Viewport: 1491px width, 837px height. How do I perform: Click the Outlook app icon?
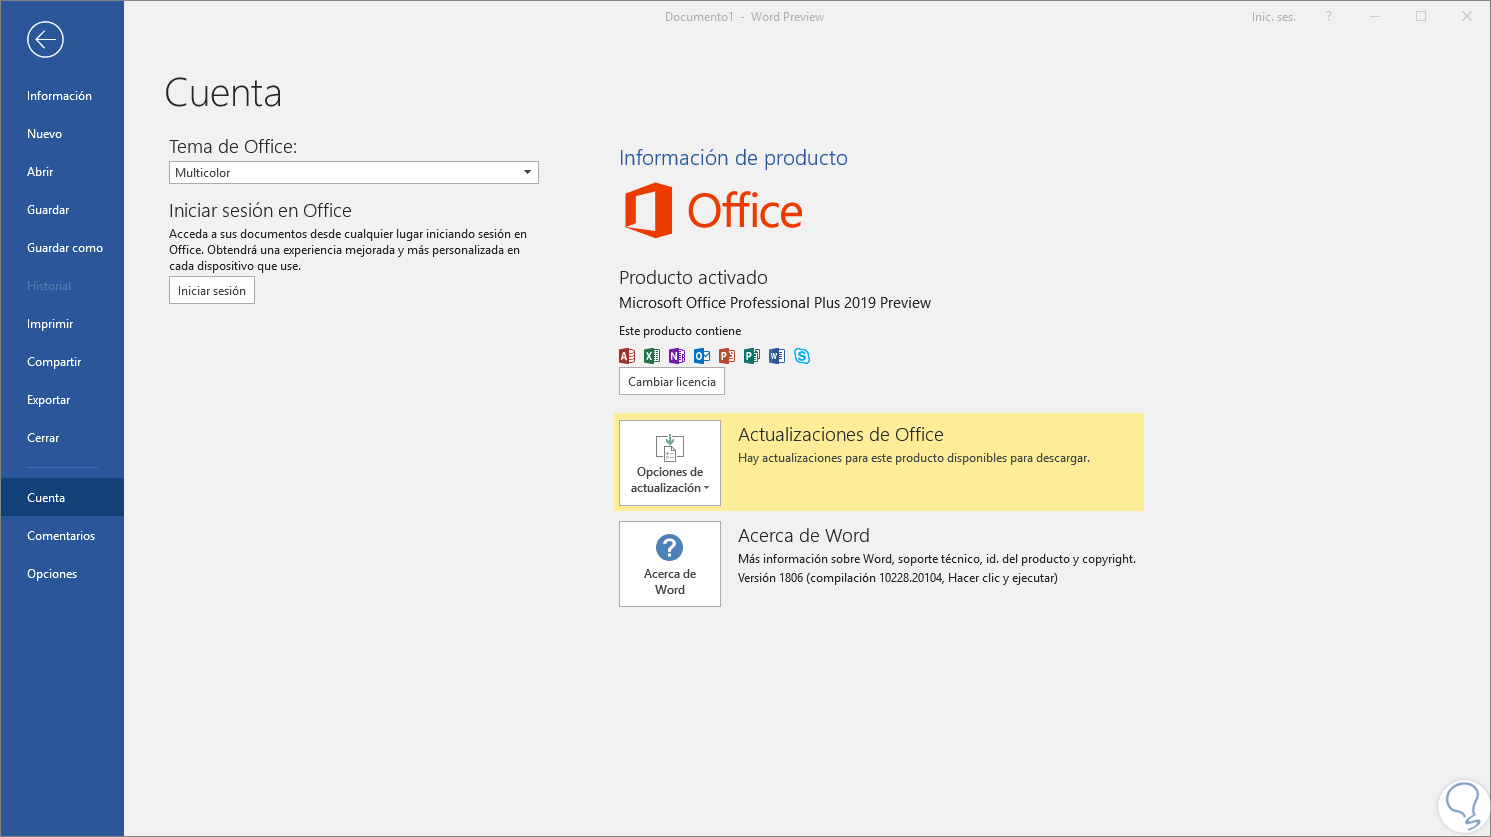click(702, 356)
